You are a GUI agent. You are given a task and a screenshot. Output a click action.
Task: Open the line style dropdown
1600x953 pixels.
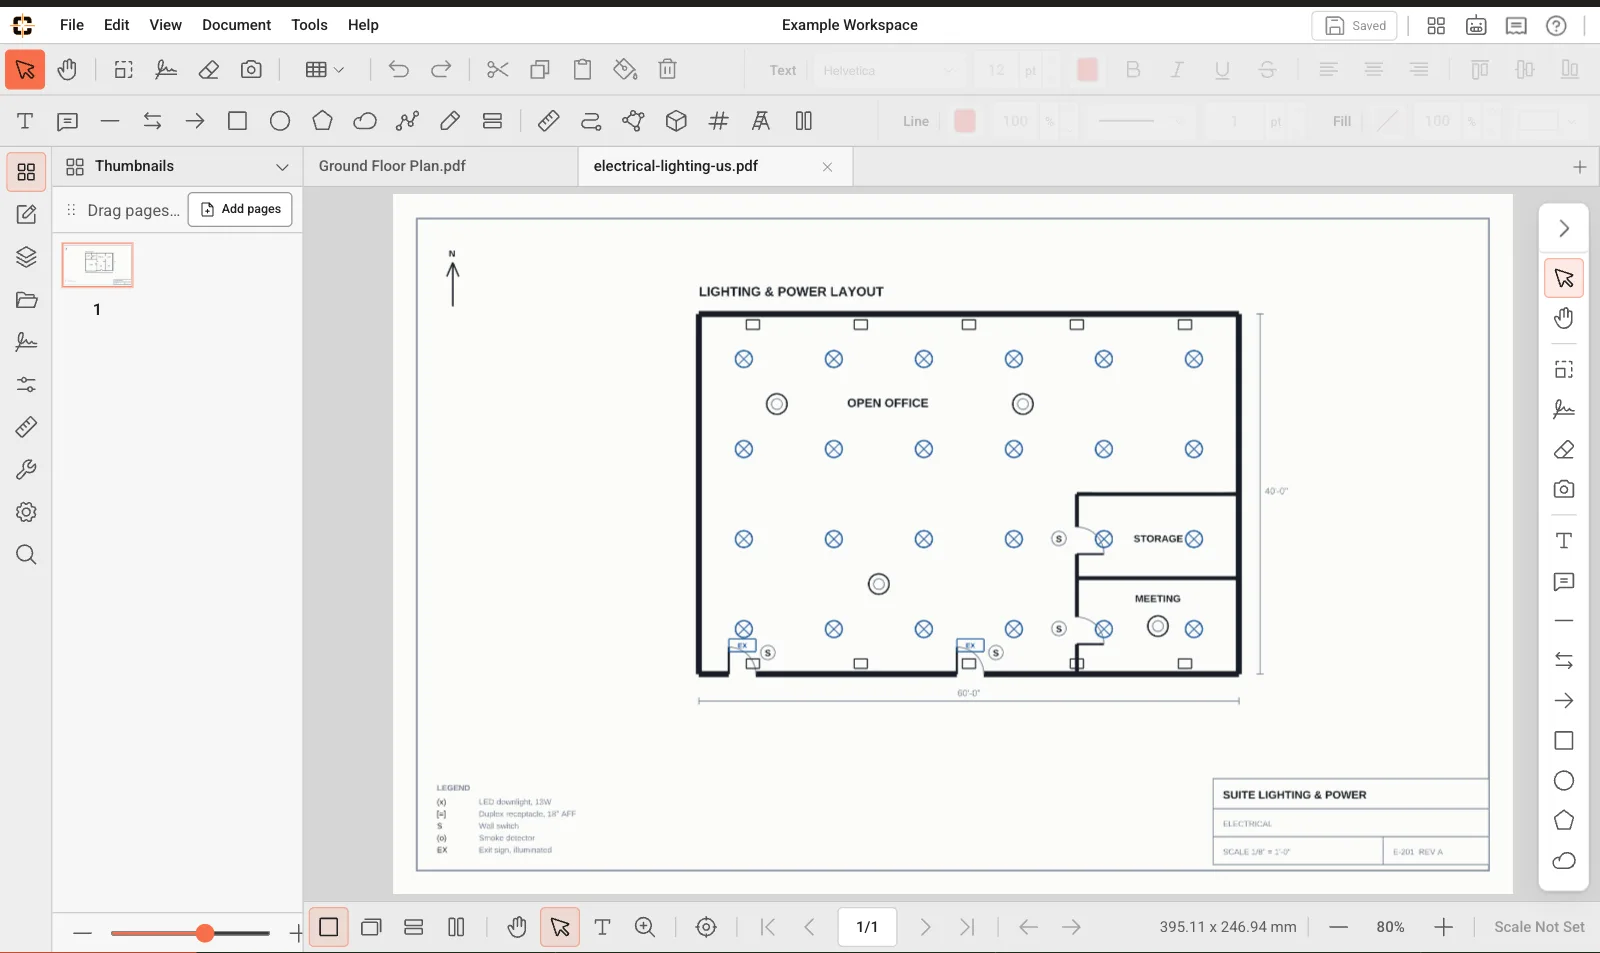[1140, 121]
